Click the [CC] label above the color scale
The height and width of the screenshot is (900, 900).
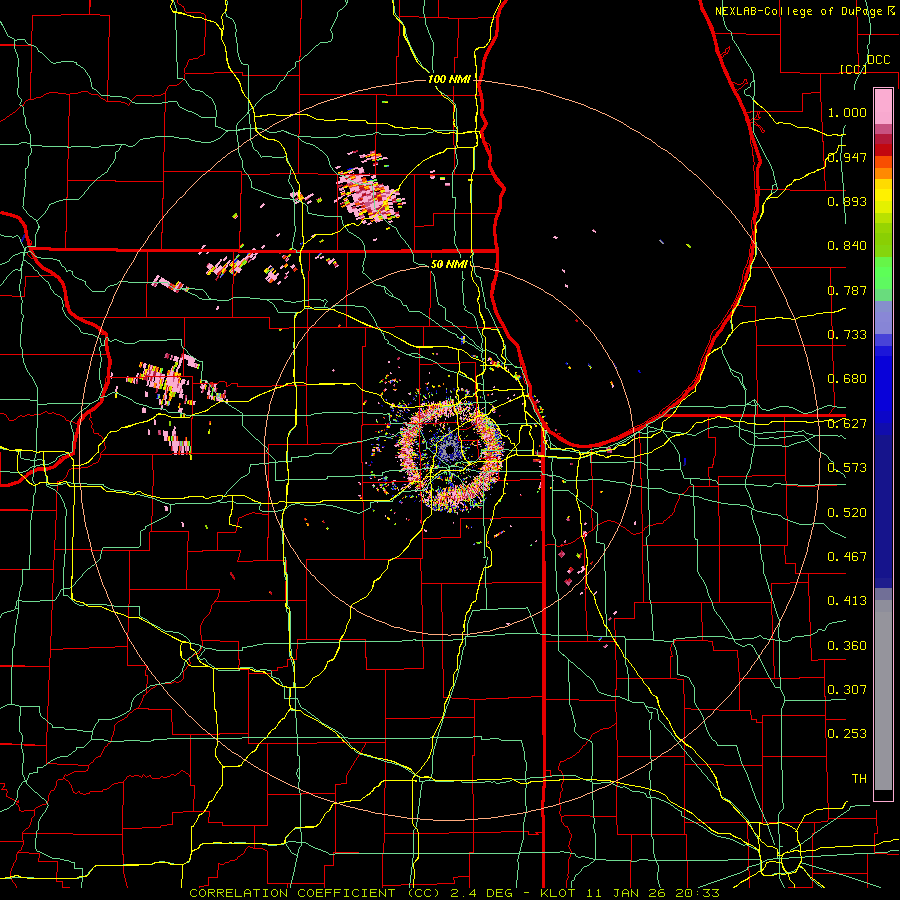point(853,69)
